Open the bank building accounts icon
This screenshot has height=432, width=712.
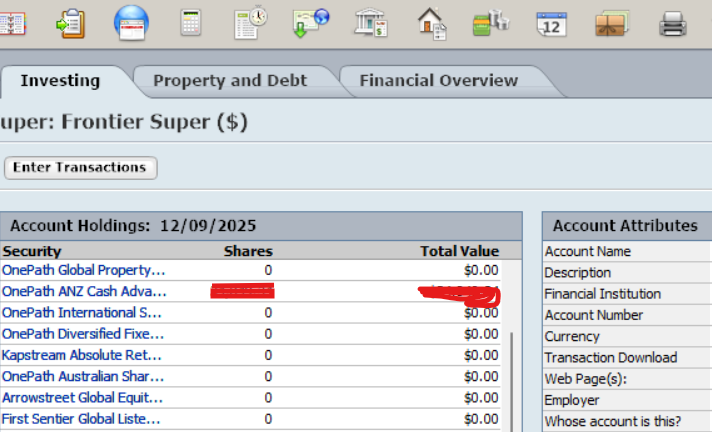pos(371,23)
